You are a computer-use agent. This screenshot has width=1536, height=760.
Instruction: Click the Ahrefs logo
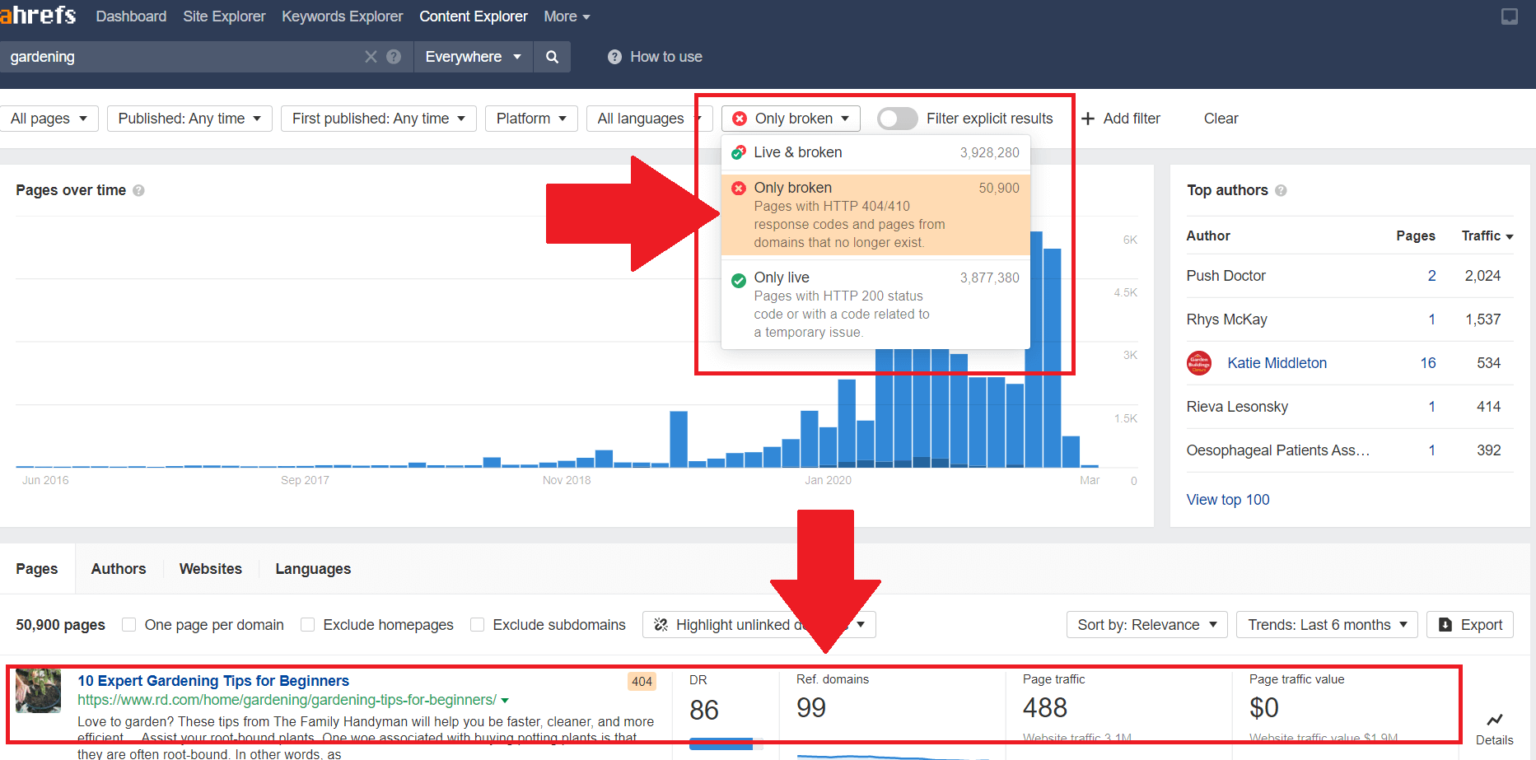point(38,16)
